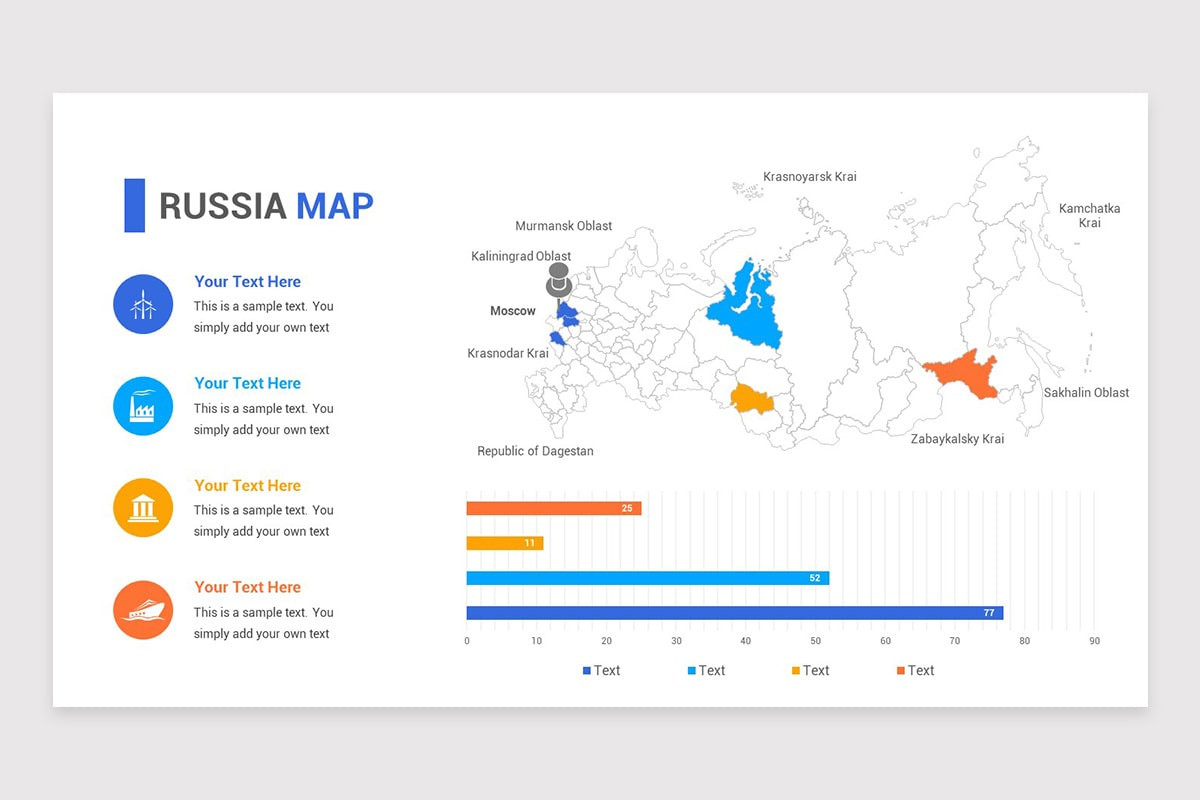The width and height of the screenshot is (1200, 800).
Task: Click the factory circle icon
Action: click(x=143, y=406)
